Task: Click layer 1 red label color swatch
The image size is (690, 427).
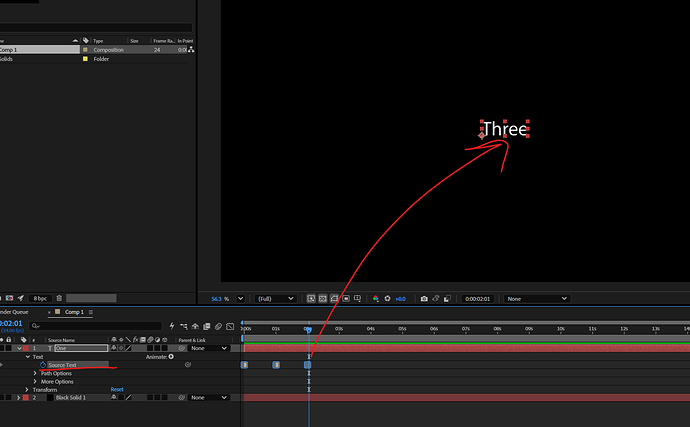Action: click(26, 348)
